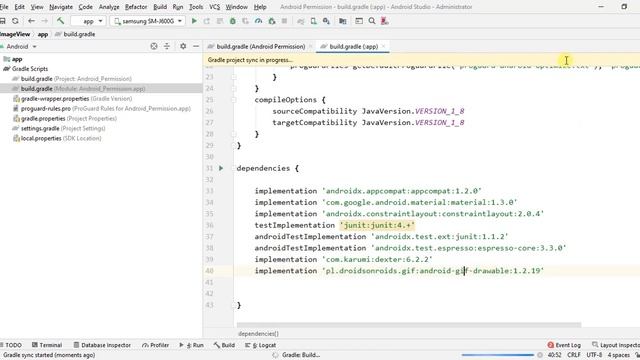Click the app breadcrumb in navigation bar
Screen dimensions: 640x360
43,34
